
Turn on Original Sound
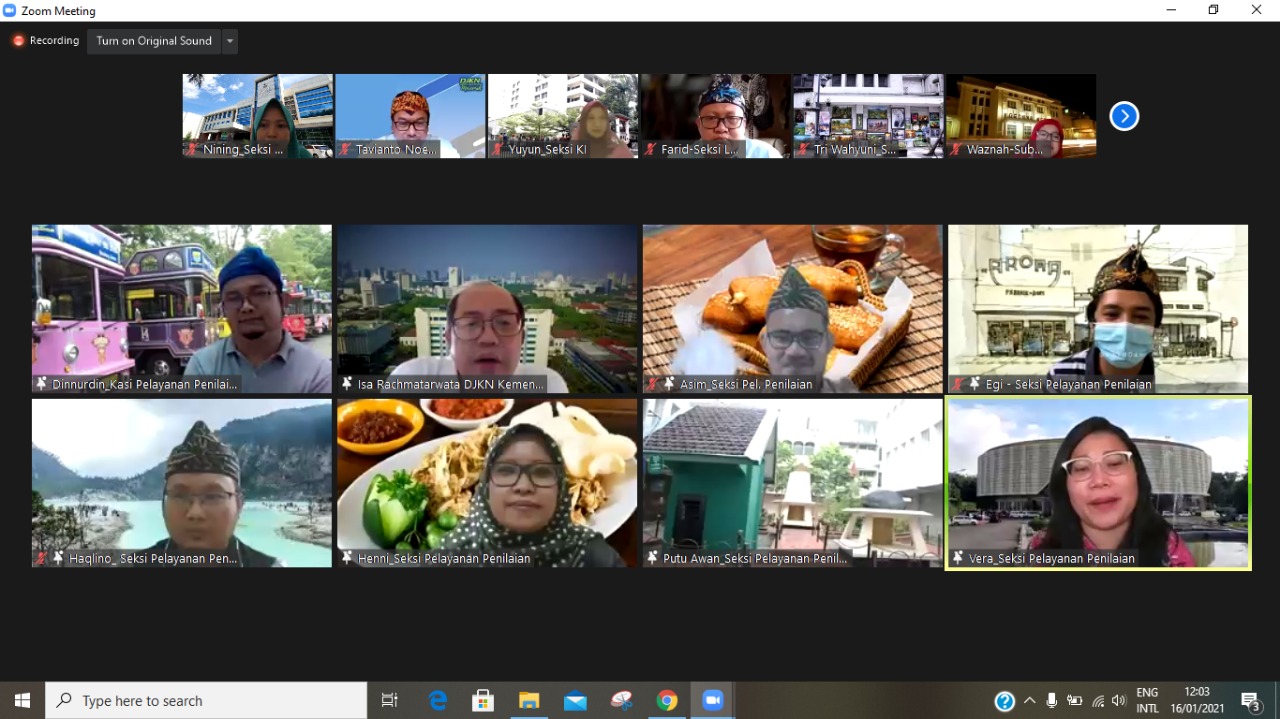(x=154, y=41)
